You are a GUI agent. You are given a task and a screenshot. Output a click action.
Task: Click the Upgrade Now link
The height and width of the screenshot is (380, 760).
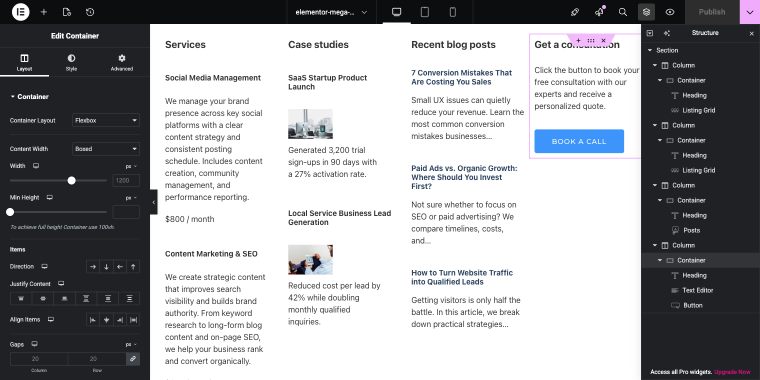(732, 372)
